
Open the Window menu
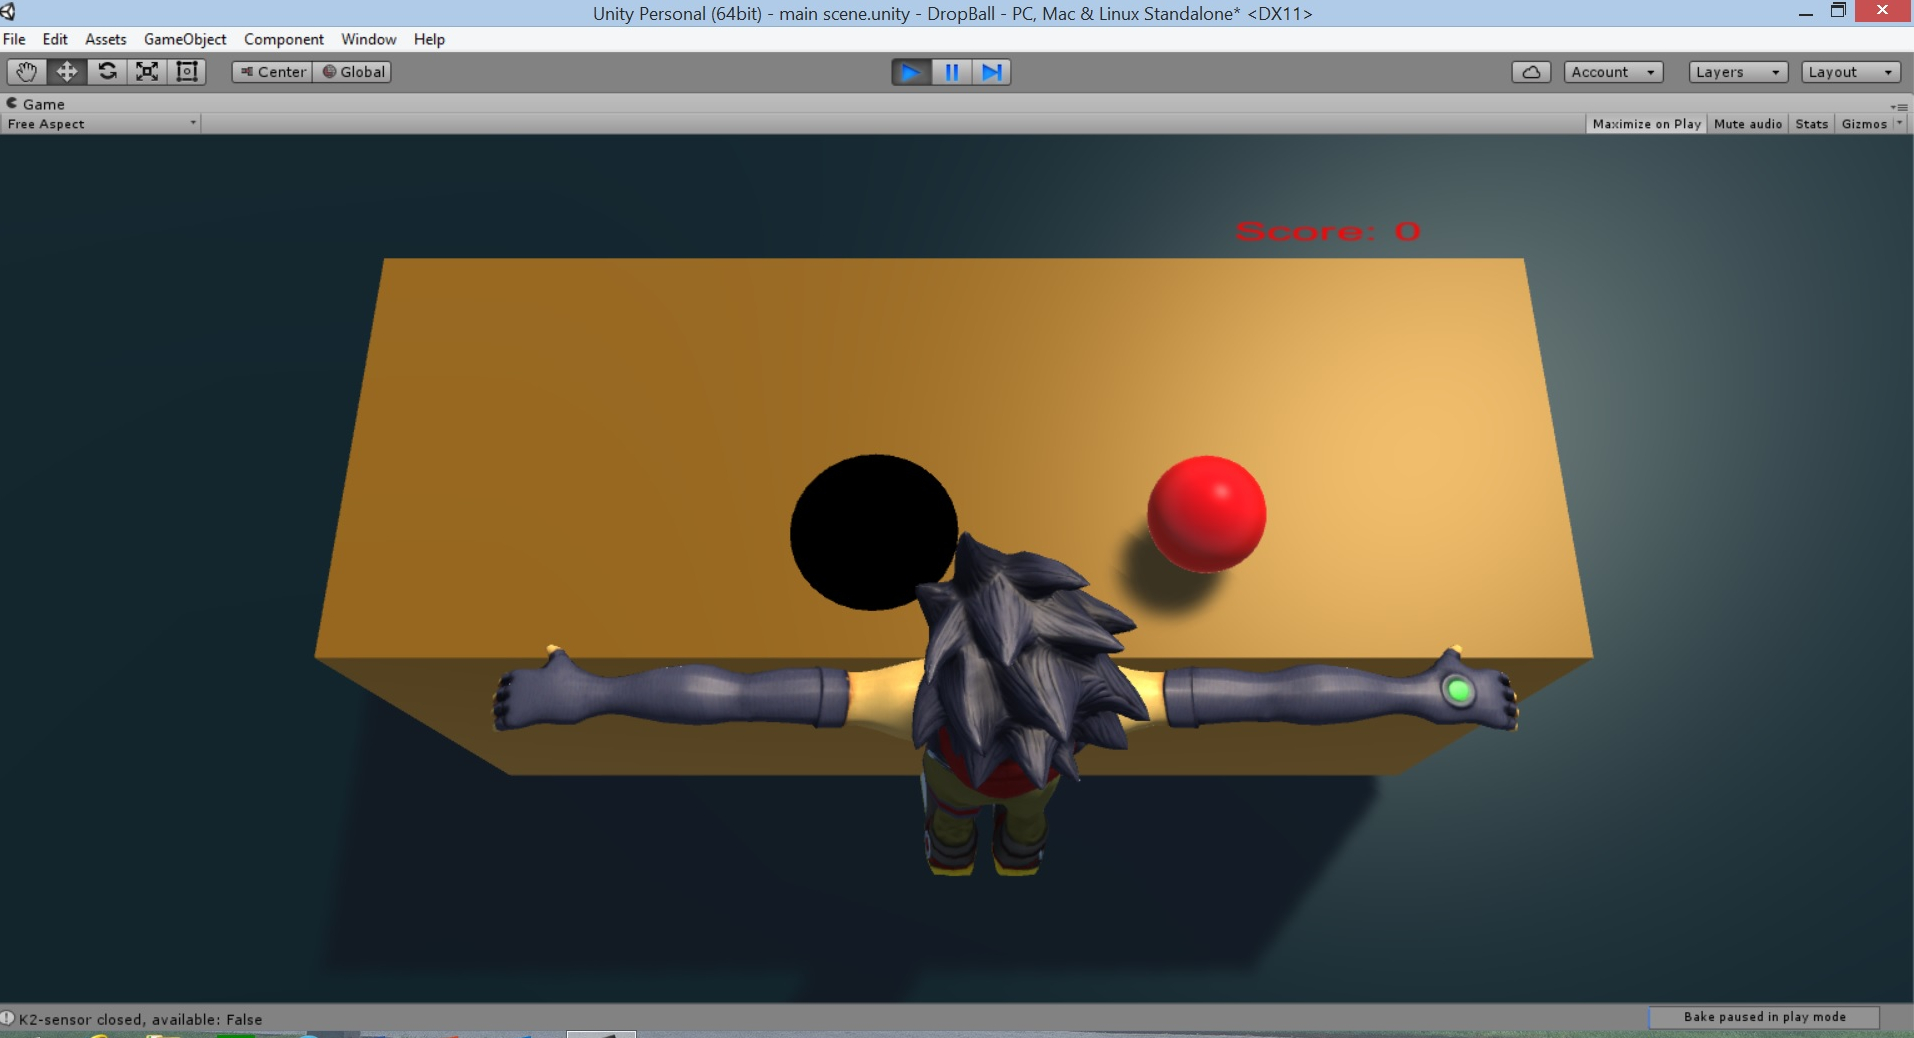(x=369, y=39)
